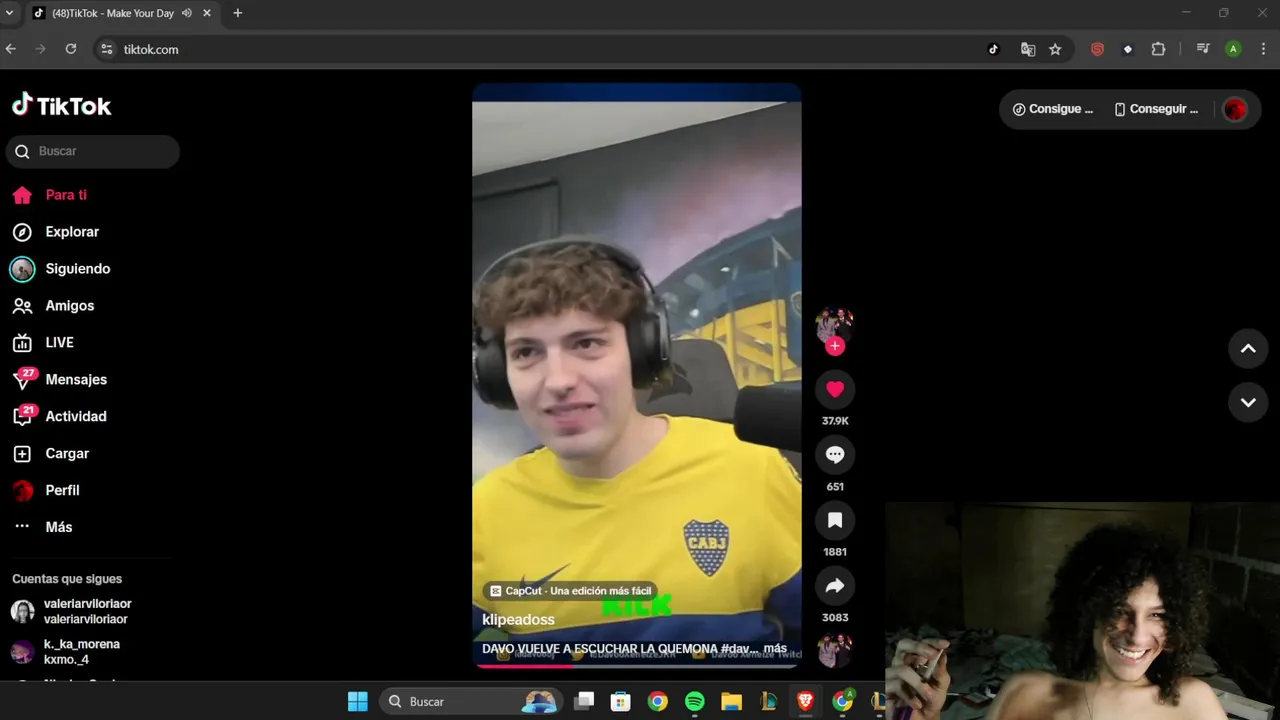Open creator avatar above the follow button
1280x720 pixels.
[x=835, y=324]
